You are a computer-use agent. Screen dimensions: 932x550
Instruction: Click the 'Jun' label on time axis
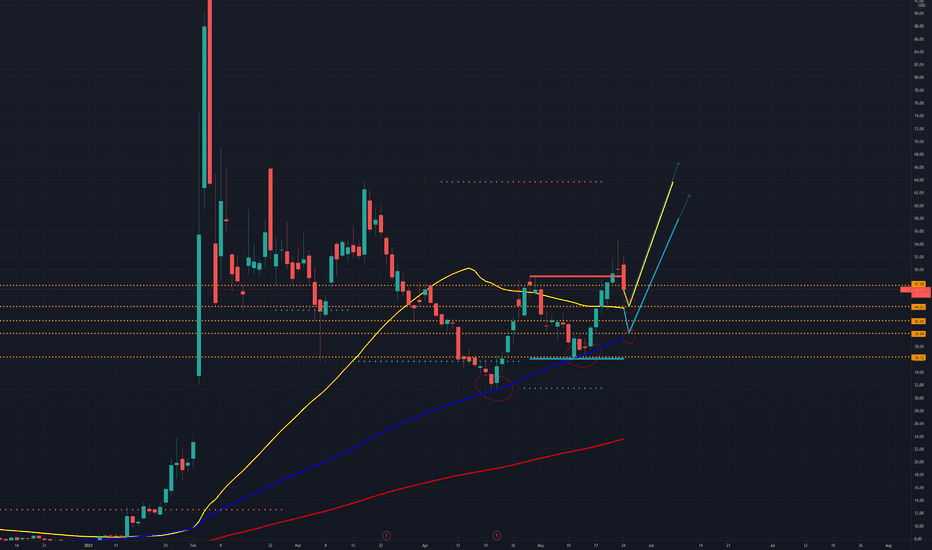pos(651,545)
